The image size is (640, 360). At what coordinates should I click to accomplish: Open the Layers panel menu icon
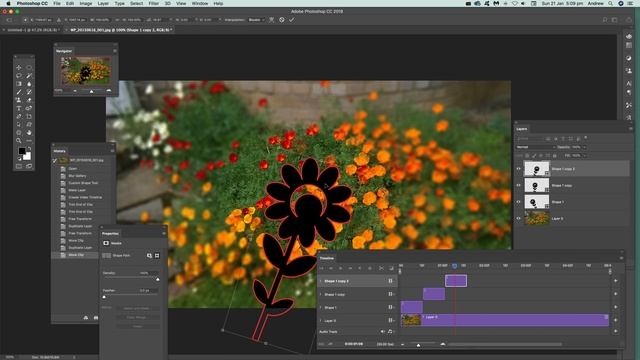click(x=631, y=129)
